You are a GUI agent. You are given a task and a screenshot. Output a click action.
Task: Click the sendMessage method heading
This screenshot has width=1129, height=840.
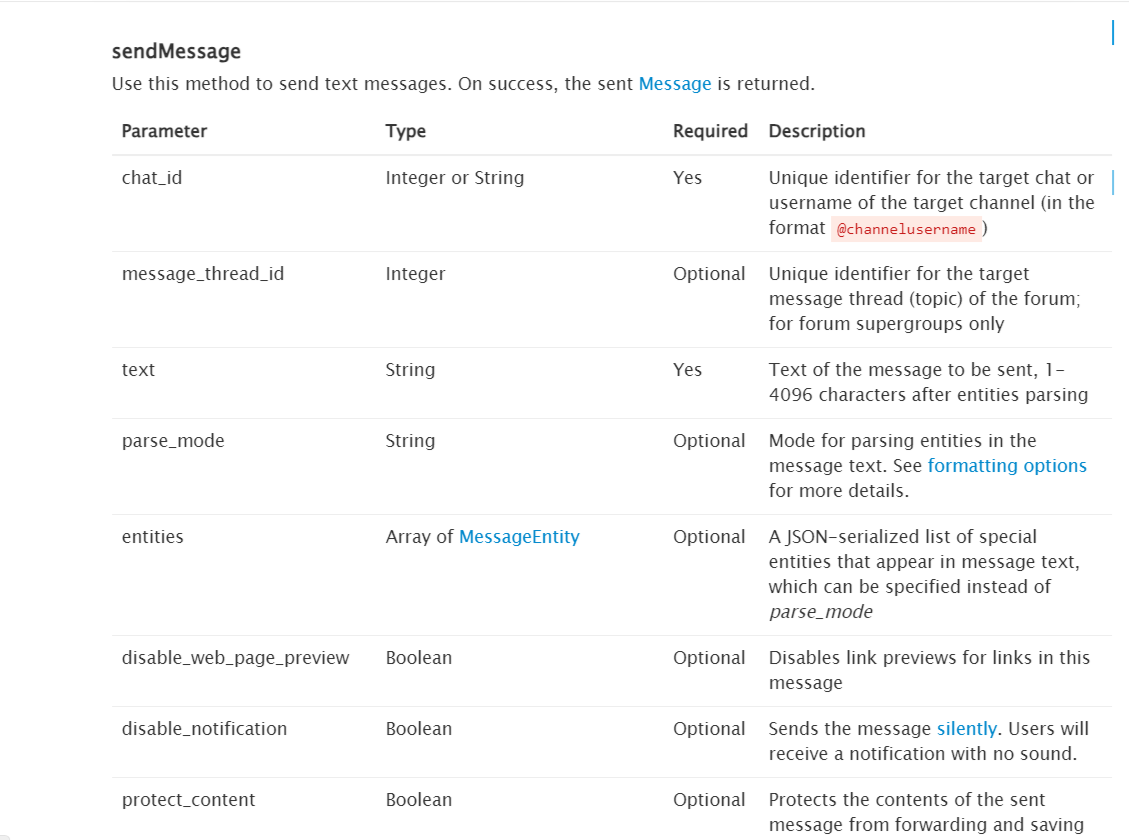click(x=176, y=51)
